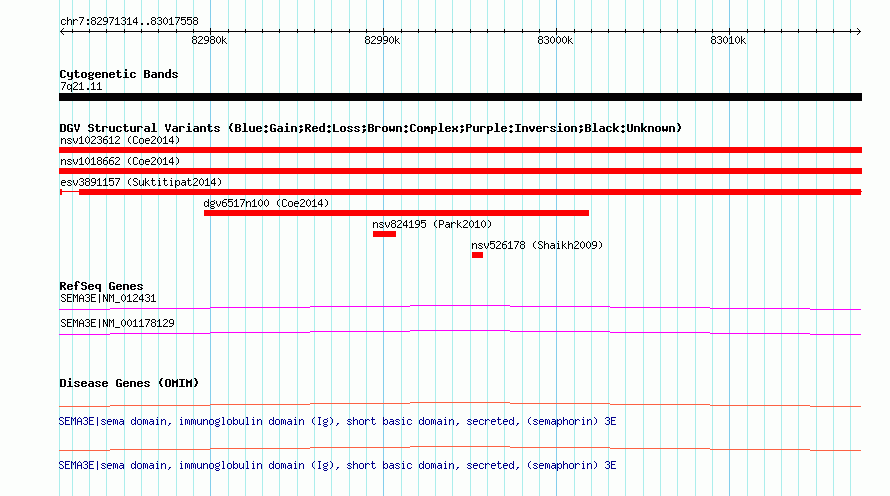Click the 83000k ruler tick label
This screenshot has height=496, width=890.
point(555,40)
